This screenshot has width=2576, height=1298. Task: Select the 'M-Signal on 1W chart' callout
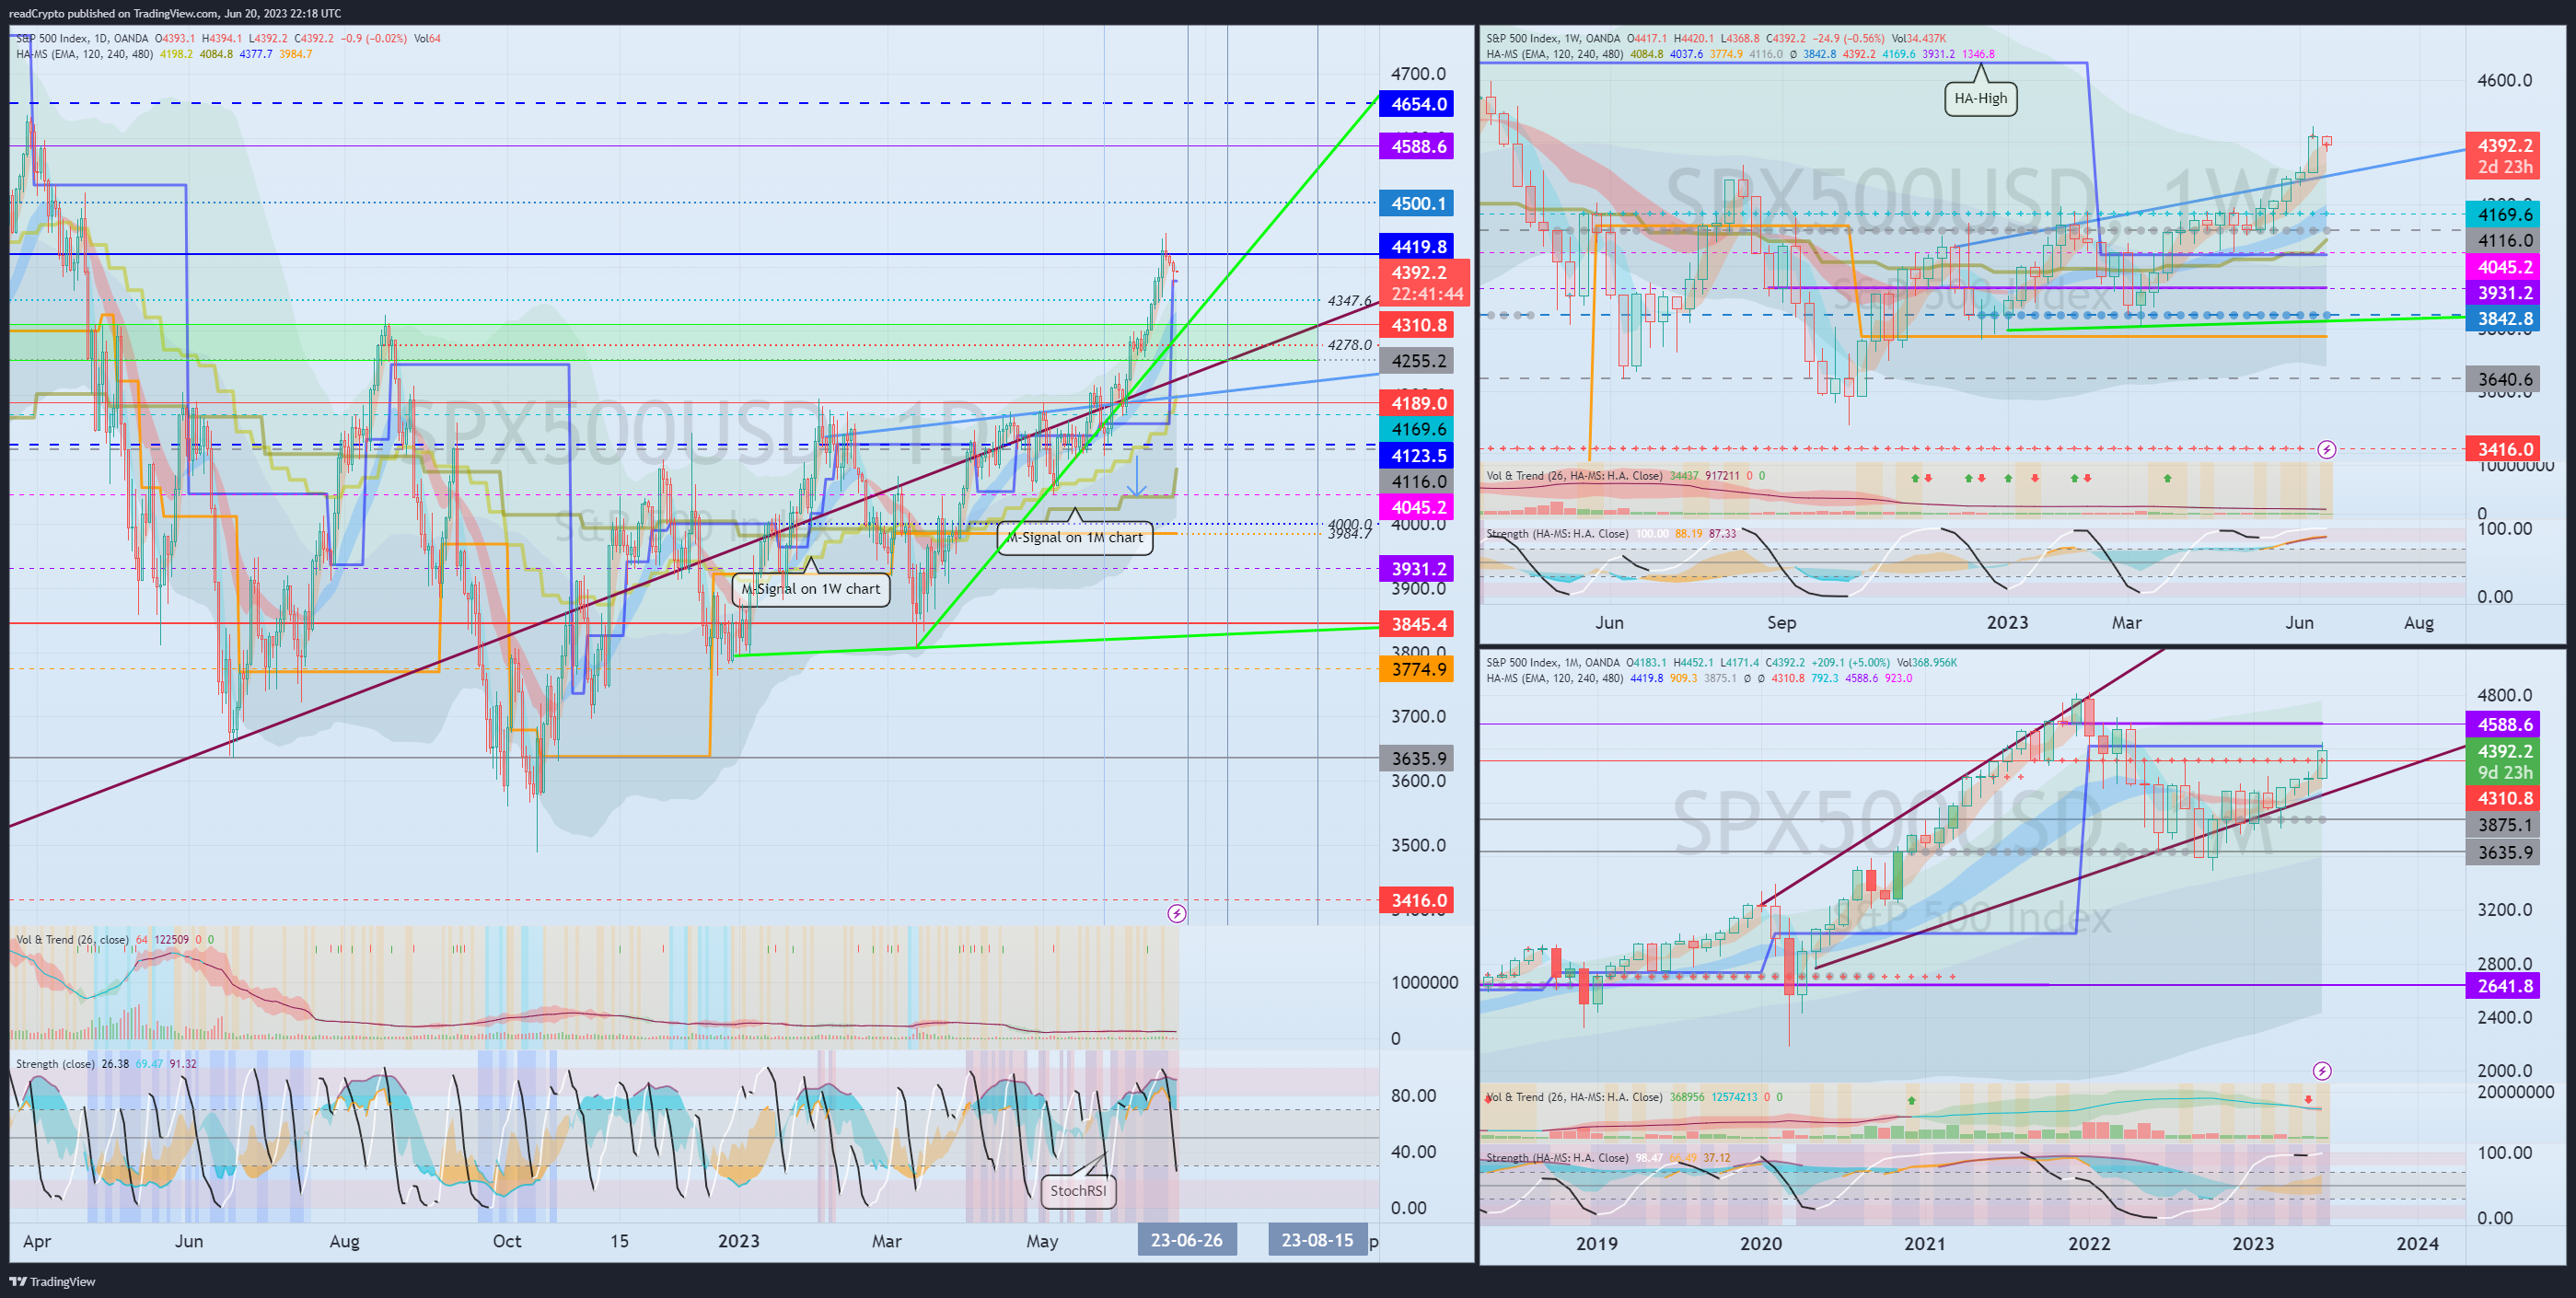point(811,589)
